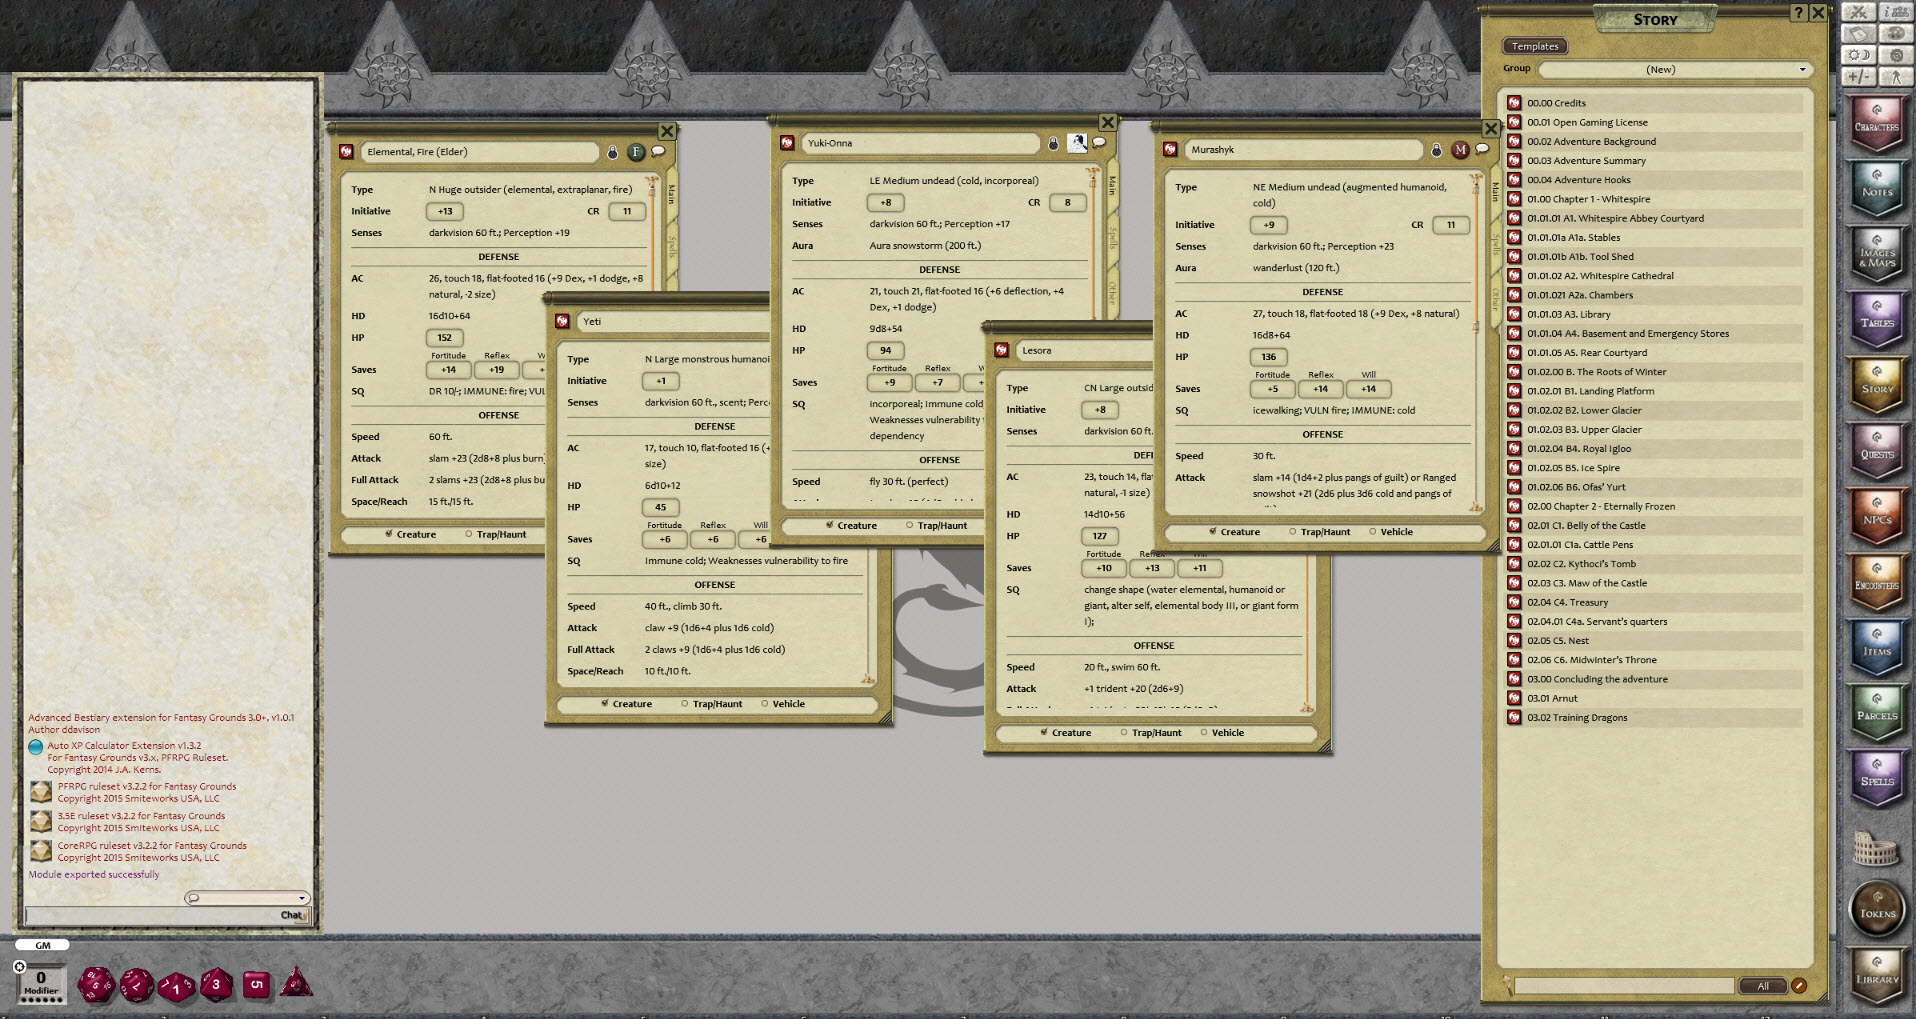Open the Encounters sidebar panel
Screen dimensions: 1916x1019
[x=1876, y=582]
